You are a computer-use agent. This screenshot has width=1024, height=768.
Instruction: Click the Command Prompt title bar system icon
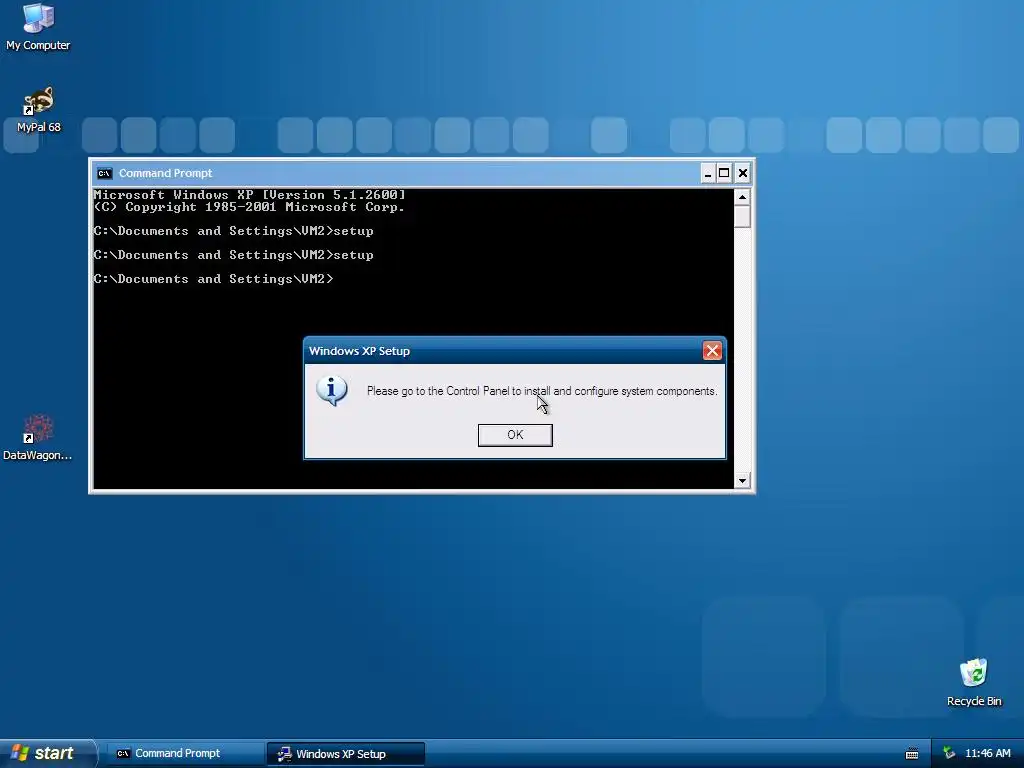click(x=104, y=173)
